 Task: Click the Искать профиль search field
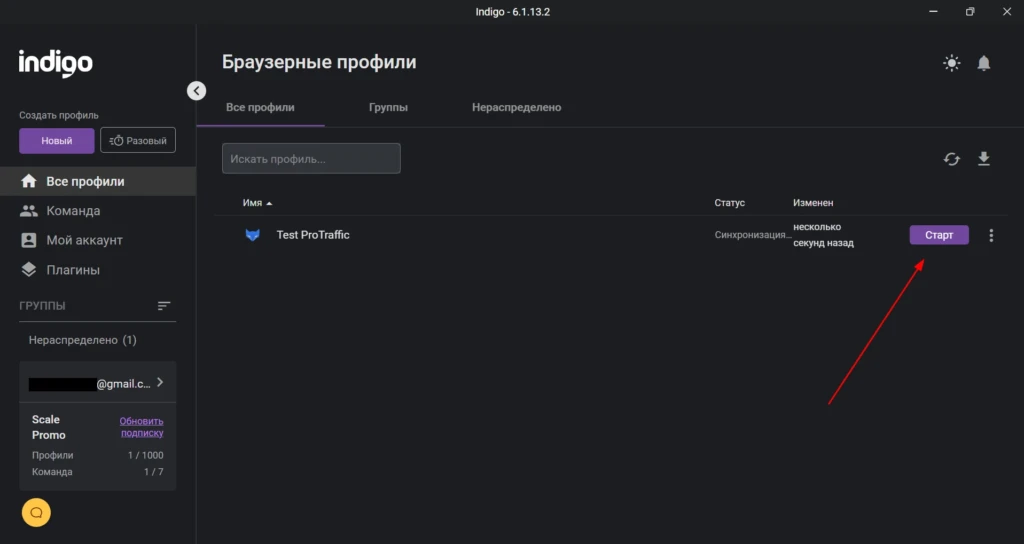point(312,159)
